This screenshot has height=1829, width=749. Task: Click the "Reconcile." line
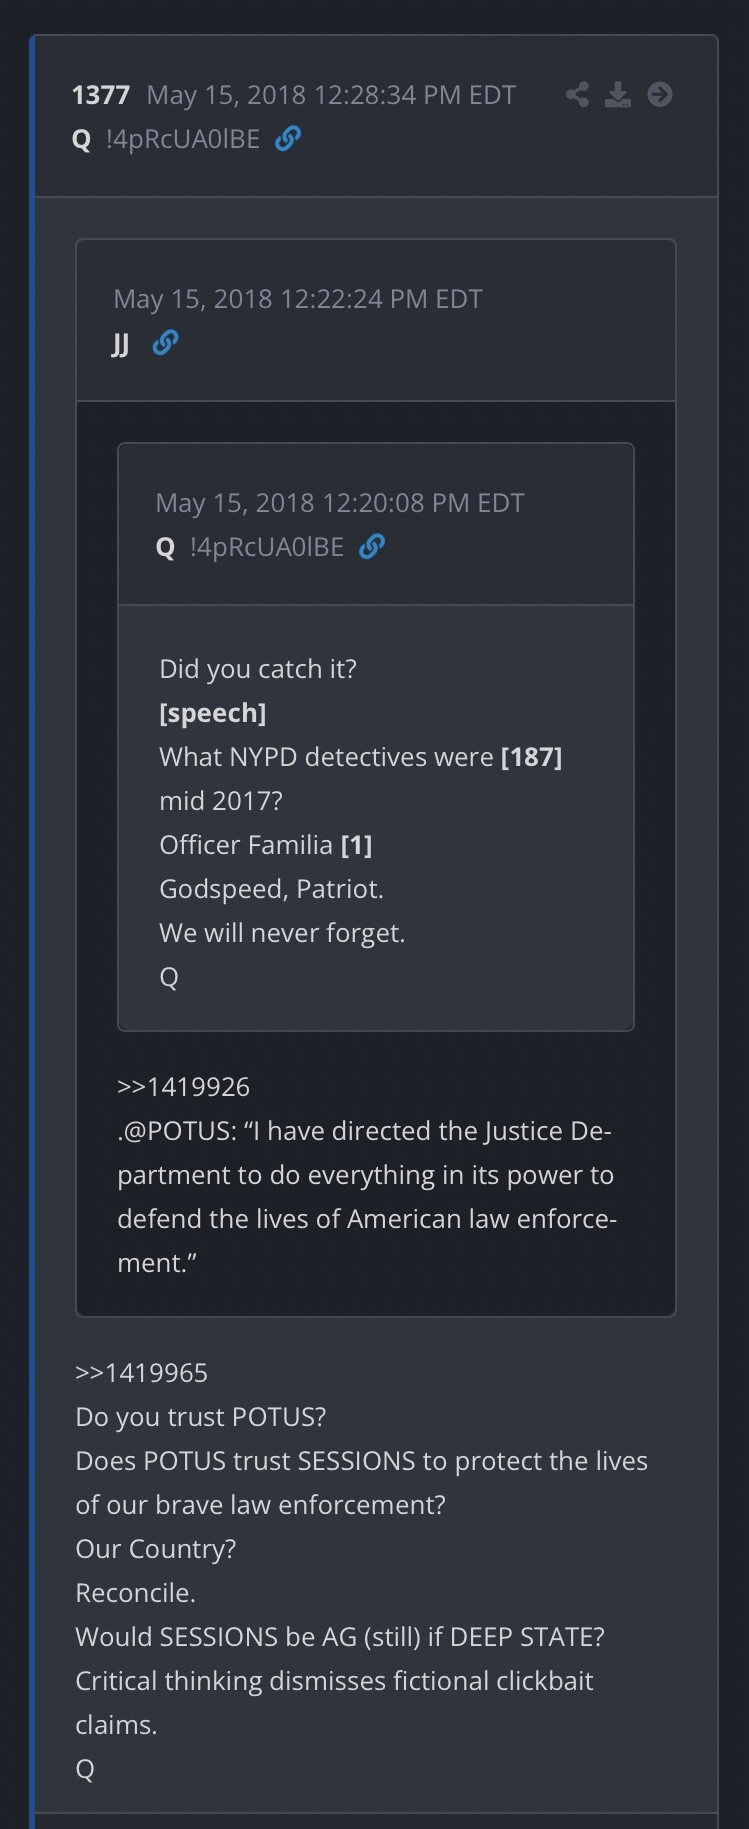pos(135,1593)
